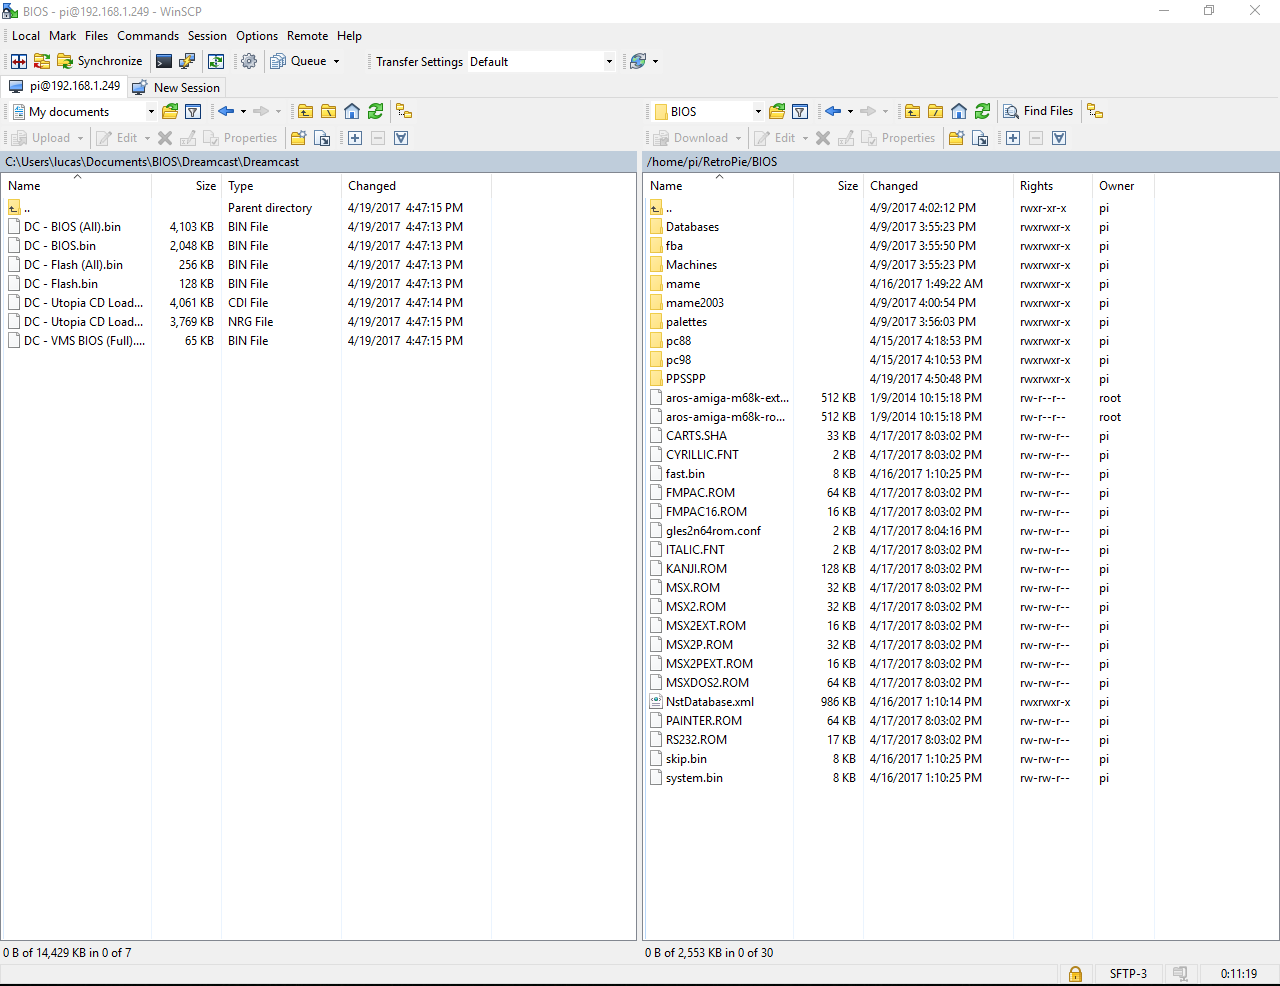
Task: Open Preferences gear icon
Action: 249,61
